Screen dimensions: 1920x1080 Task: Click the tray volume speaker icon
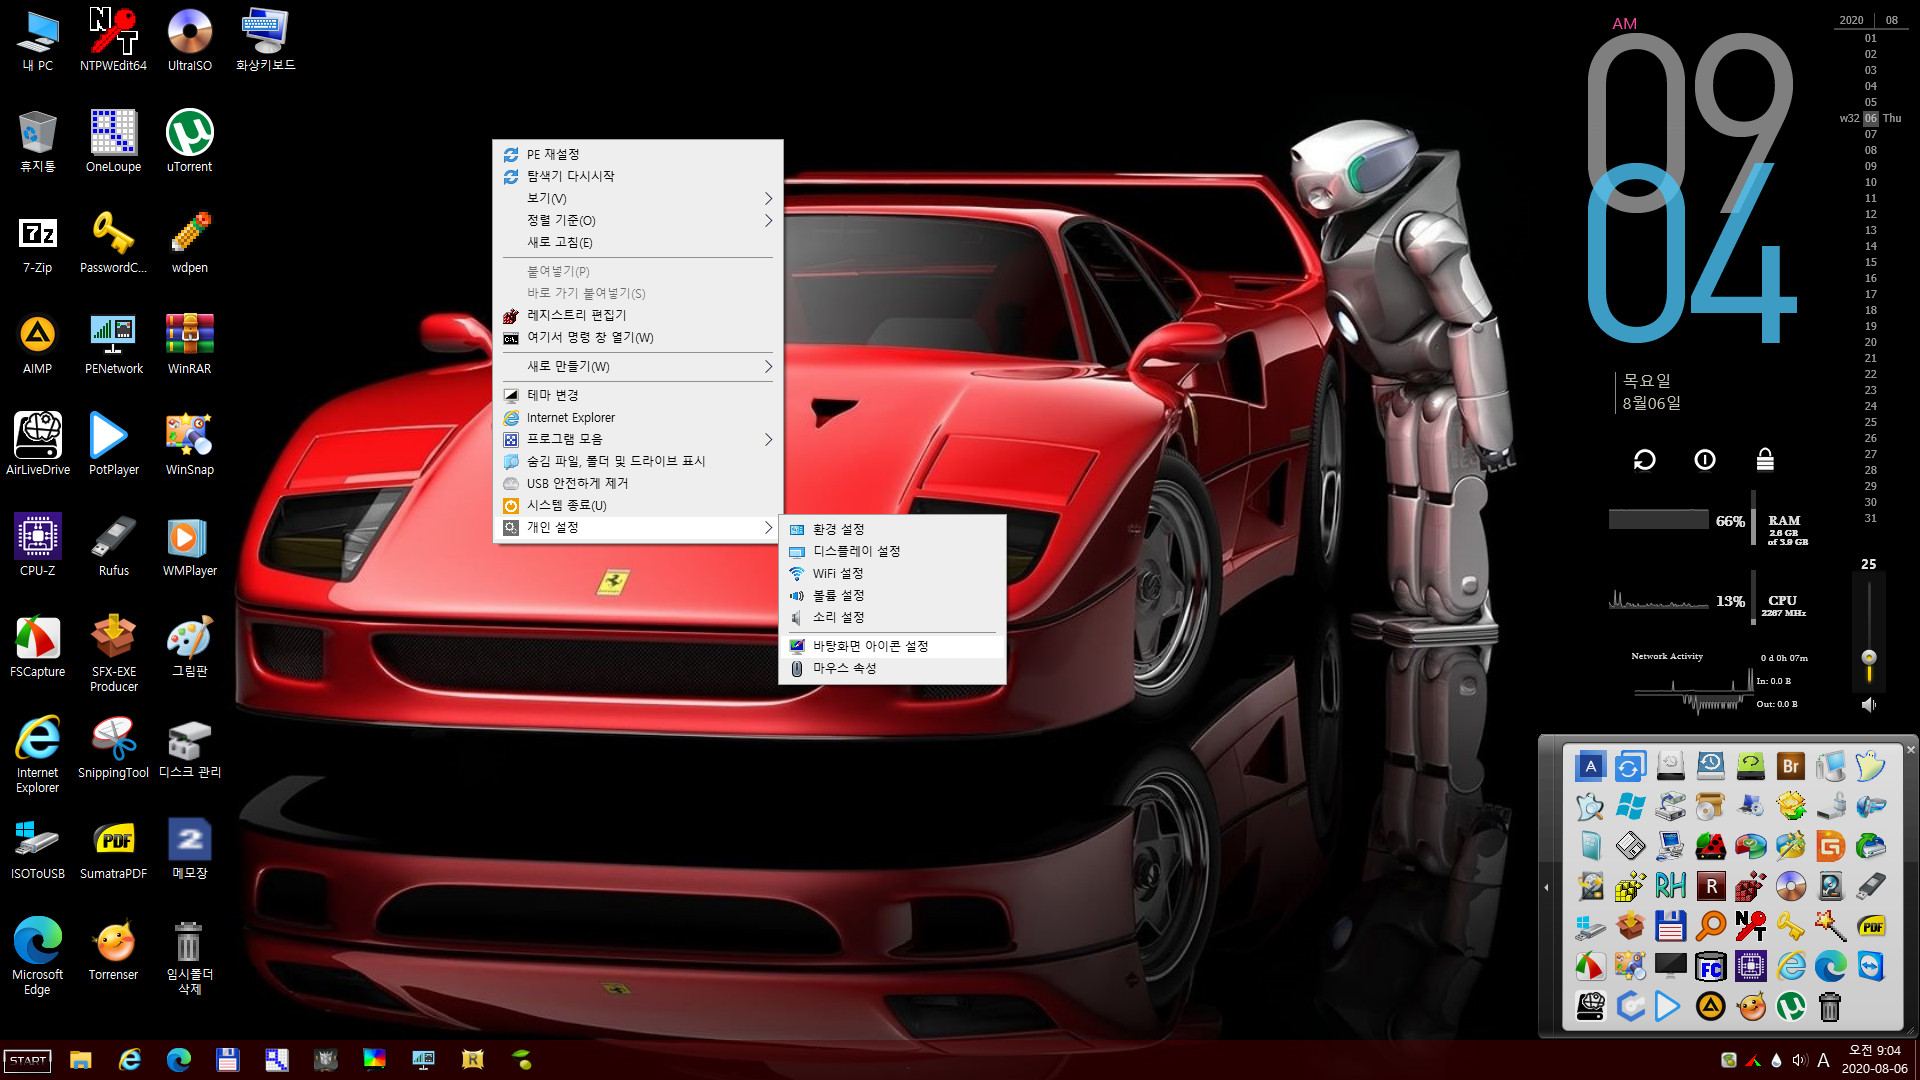[x=1799, y=1060]
